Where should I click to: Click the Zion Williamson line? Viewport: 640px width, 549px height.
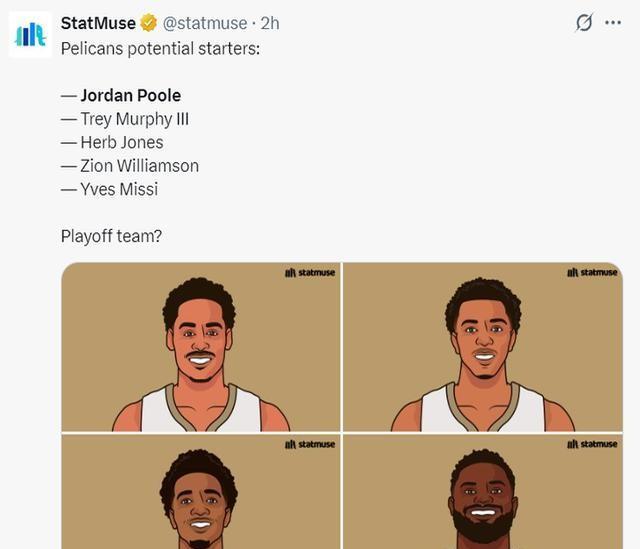pos(130,166)
